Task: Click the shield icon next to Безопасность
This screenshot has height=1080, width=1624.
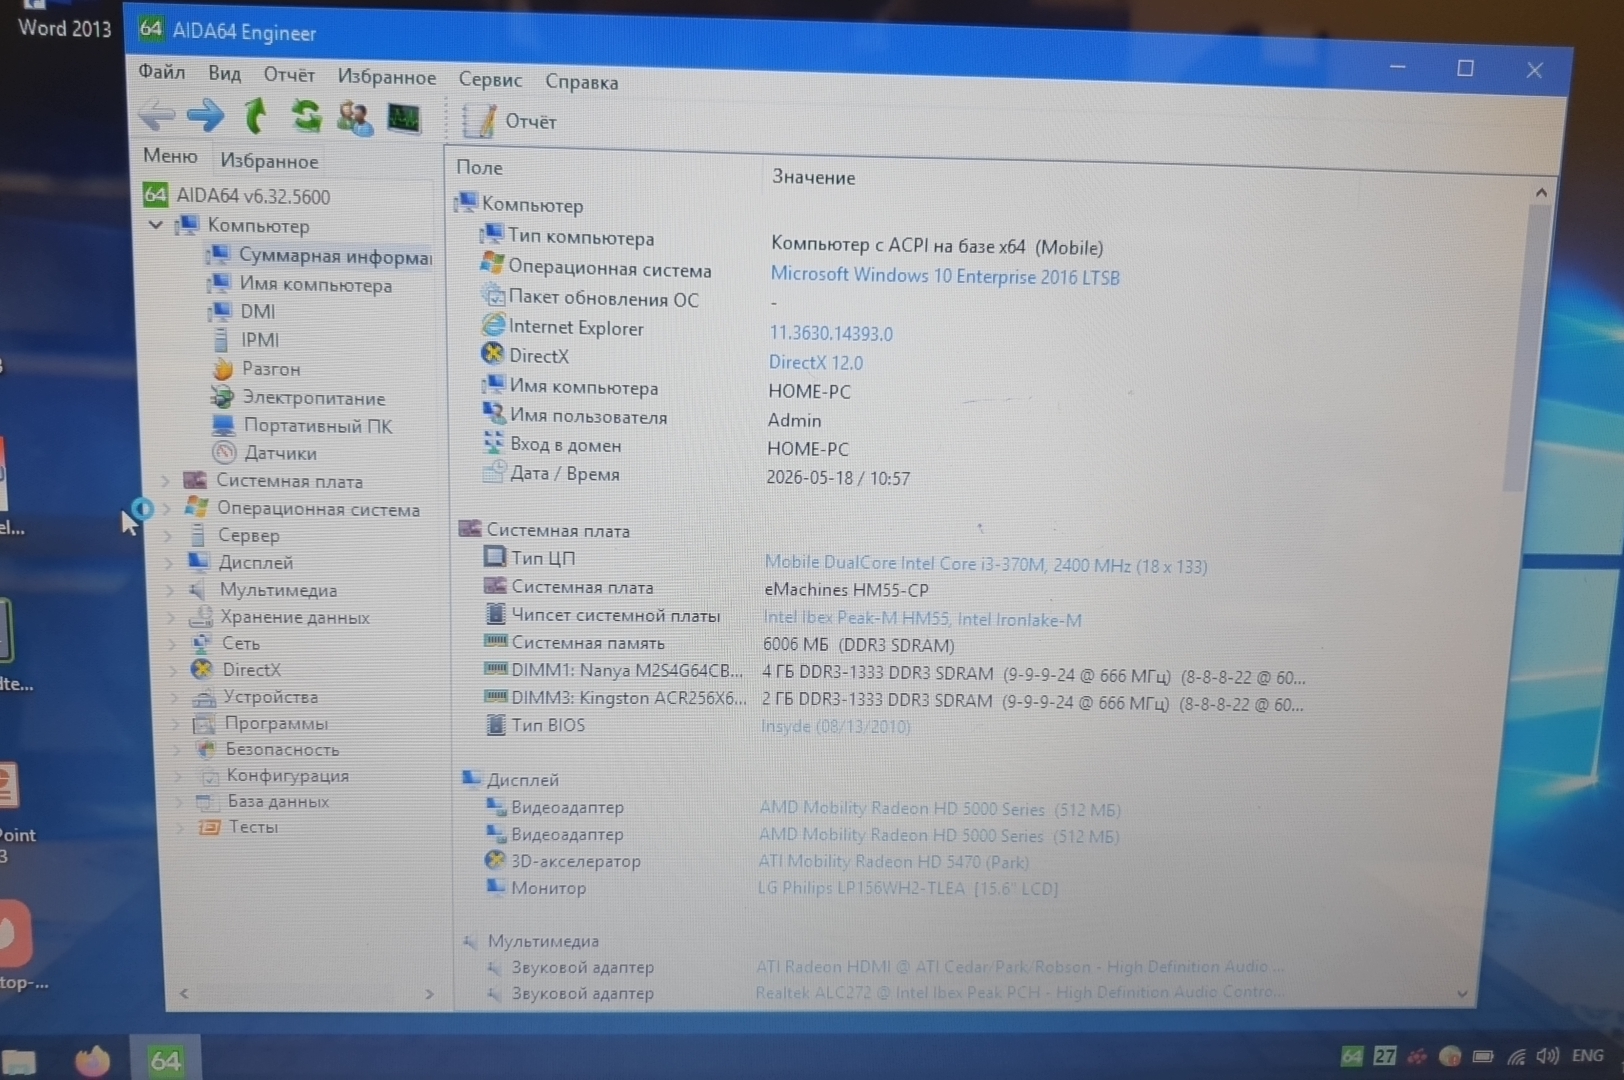Action: point(206,749)
